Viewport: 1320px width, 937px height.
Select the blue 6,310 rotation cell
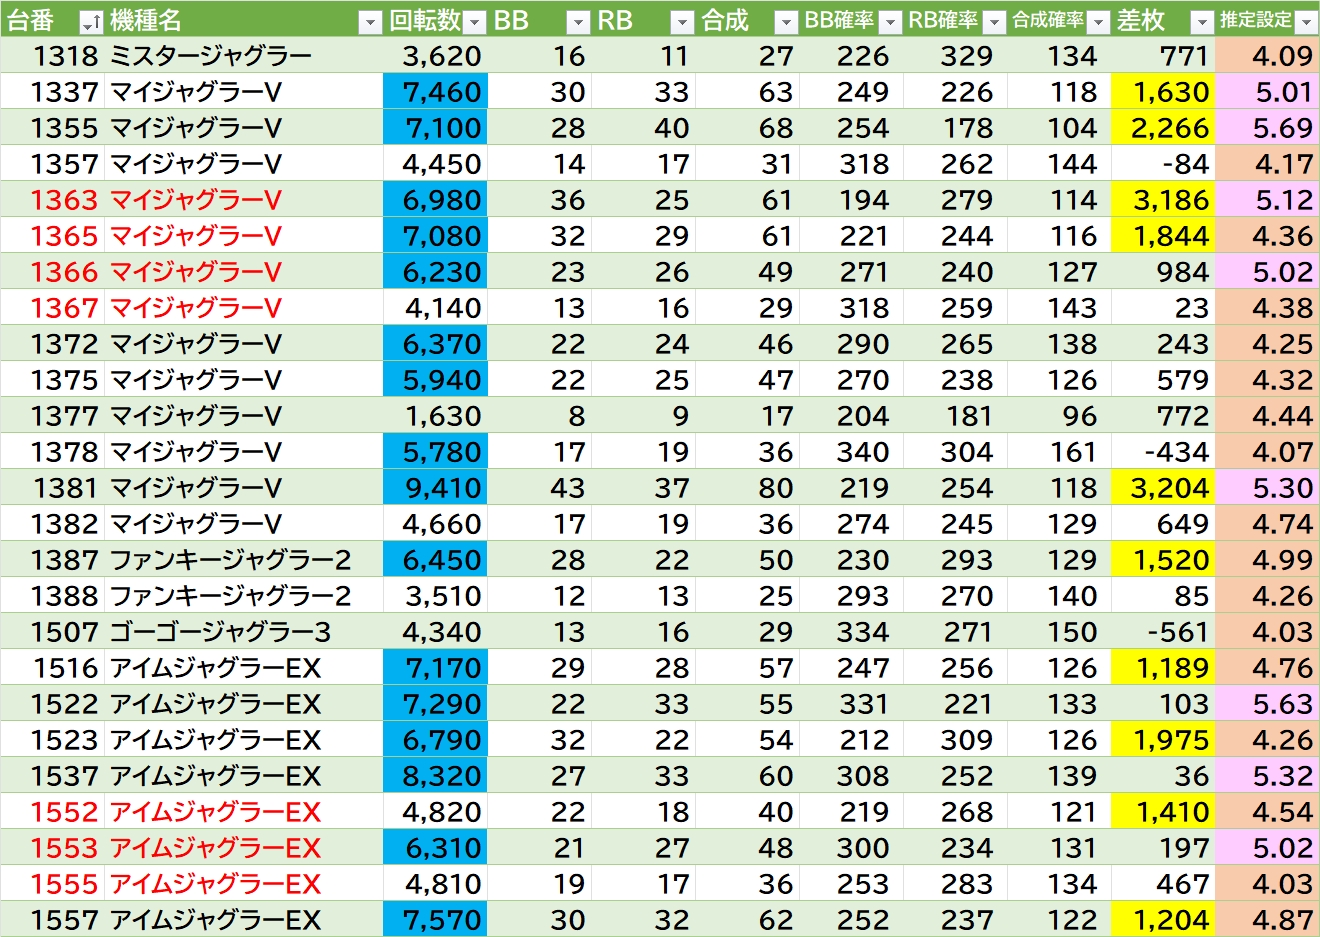pos(436,848)
